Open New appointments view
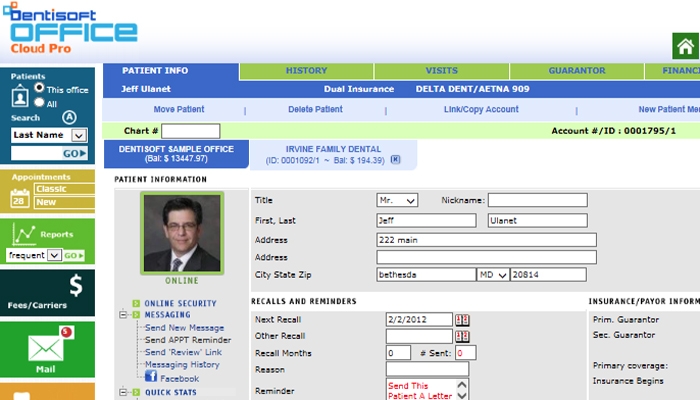This screenshot has width=700, height=400. pos(64,202)
